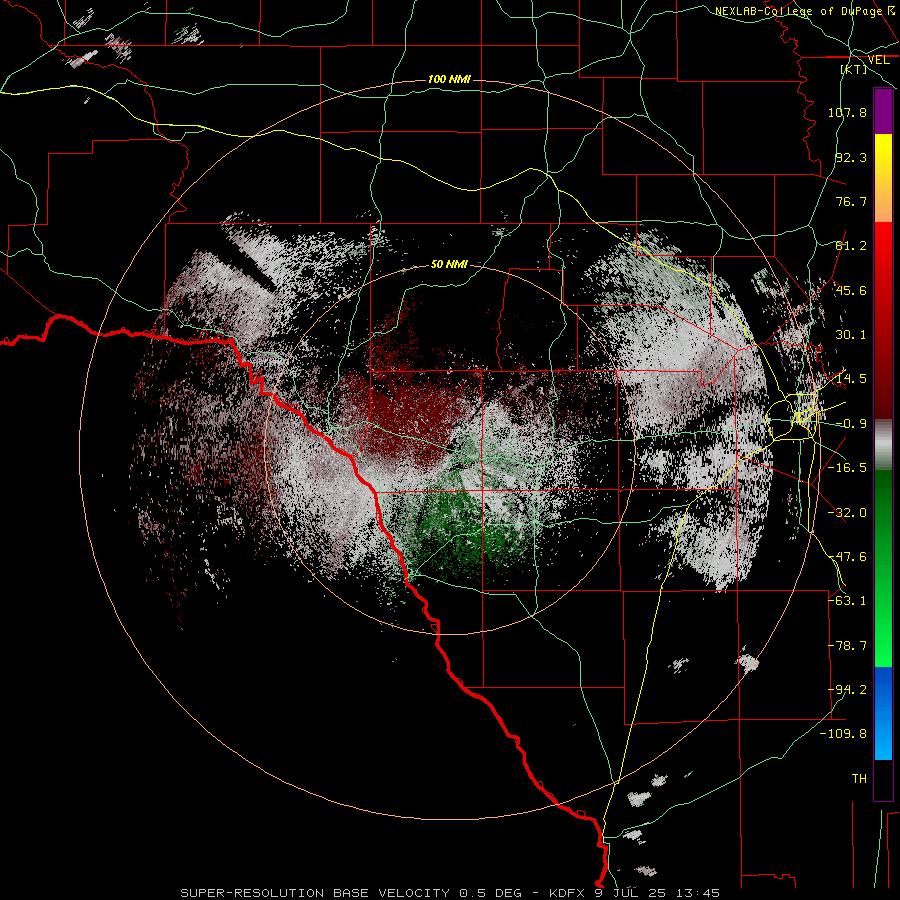Viewport: 900px width, 900px height.
Task: Click the blue segment of velocity color bar
Action: tap(883, 713)
